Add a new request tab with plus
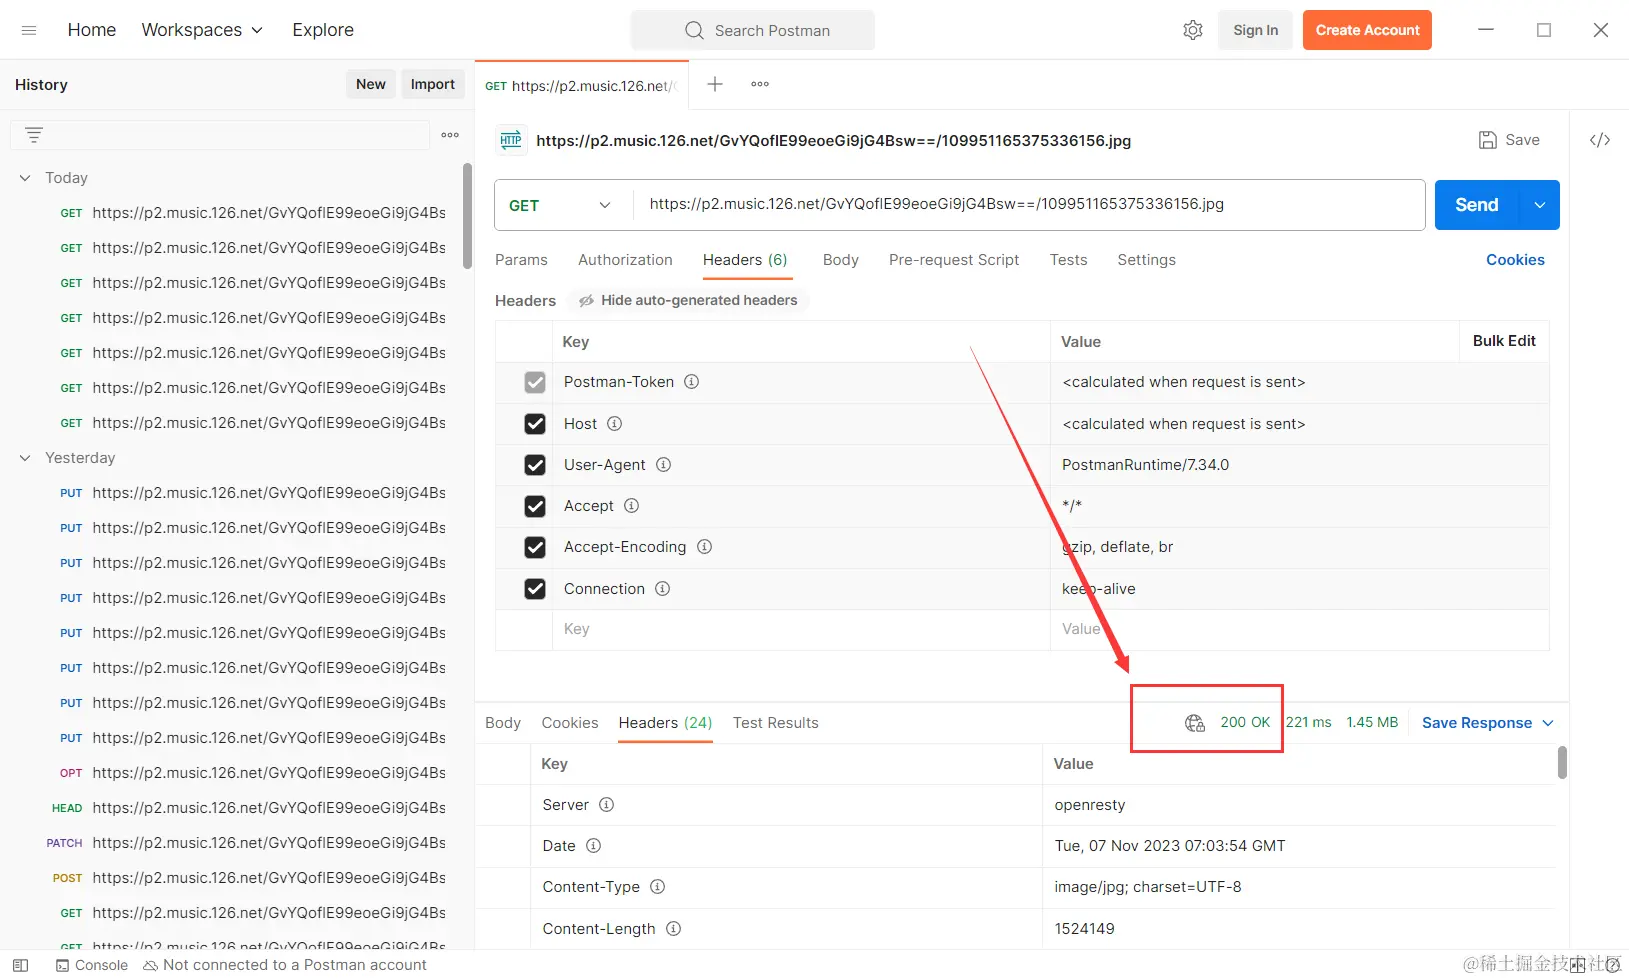The image size is (1629, 980). (715, 84)
